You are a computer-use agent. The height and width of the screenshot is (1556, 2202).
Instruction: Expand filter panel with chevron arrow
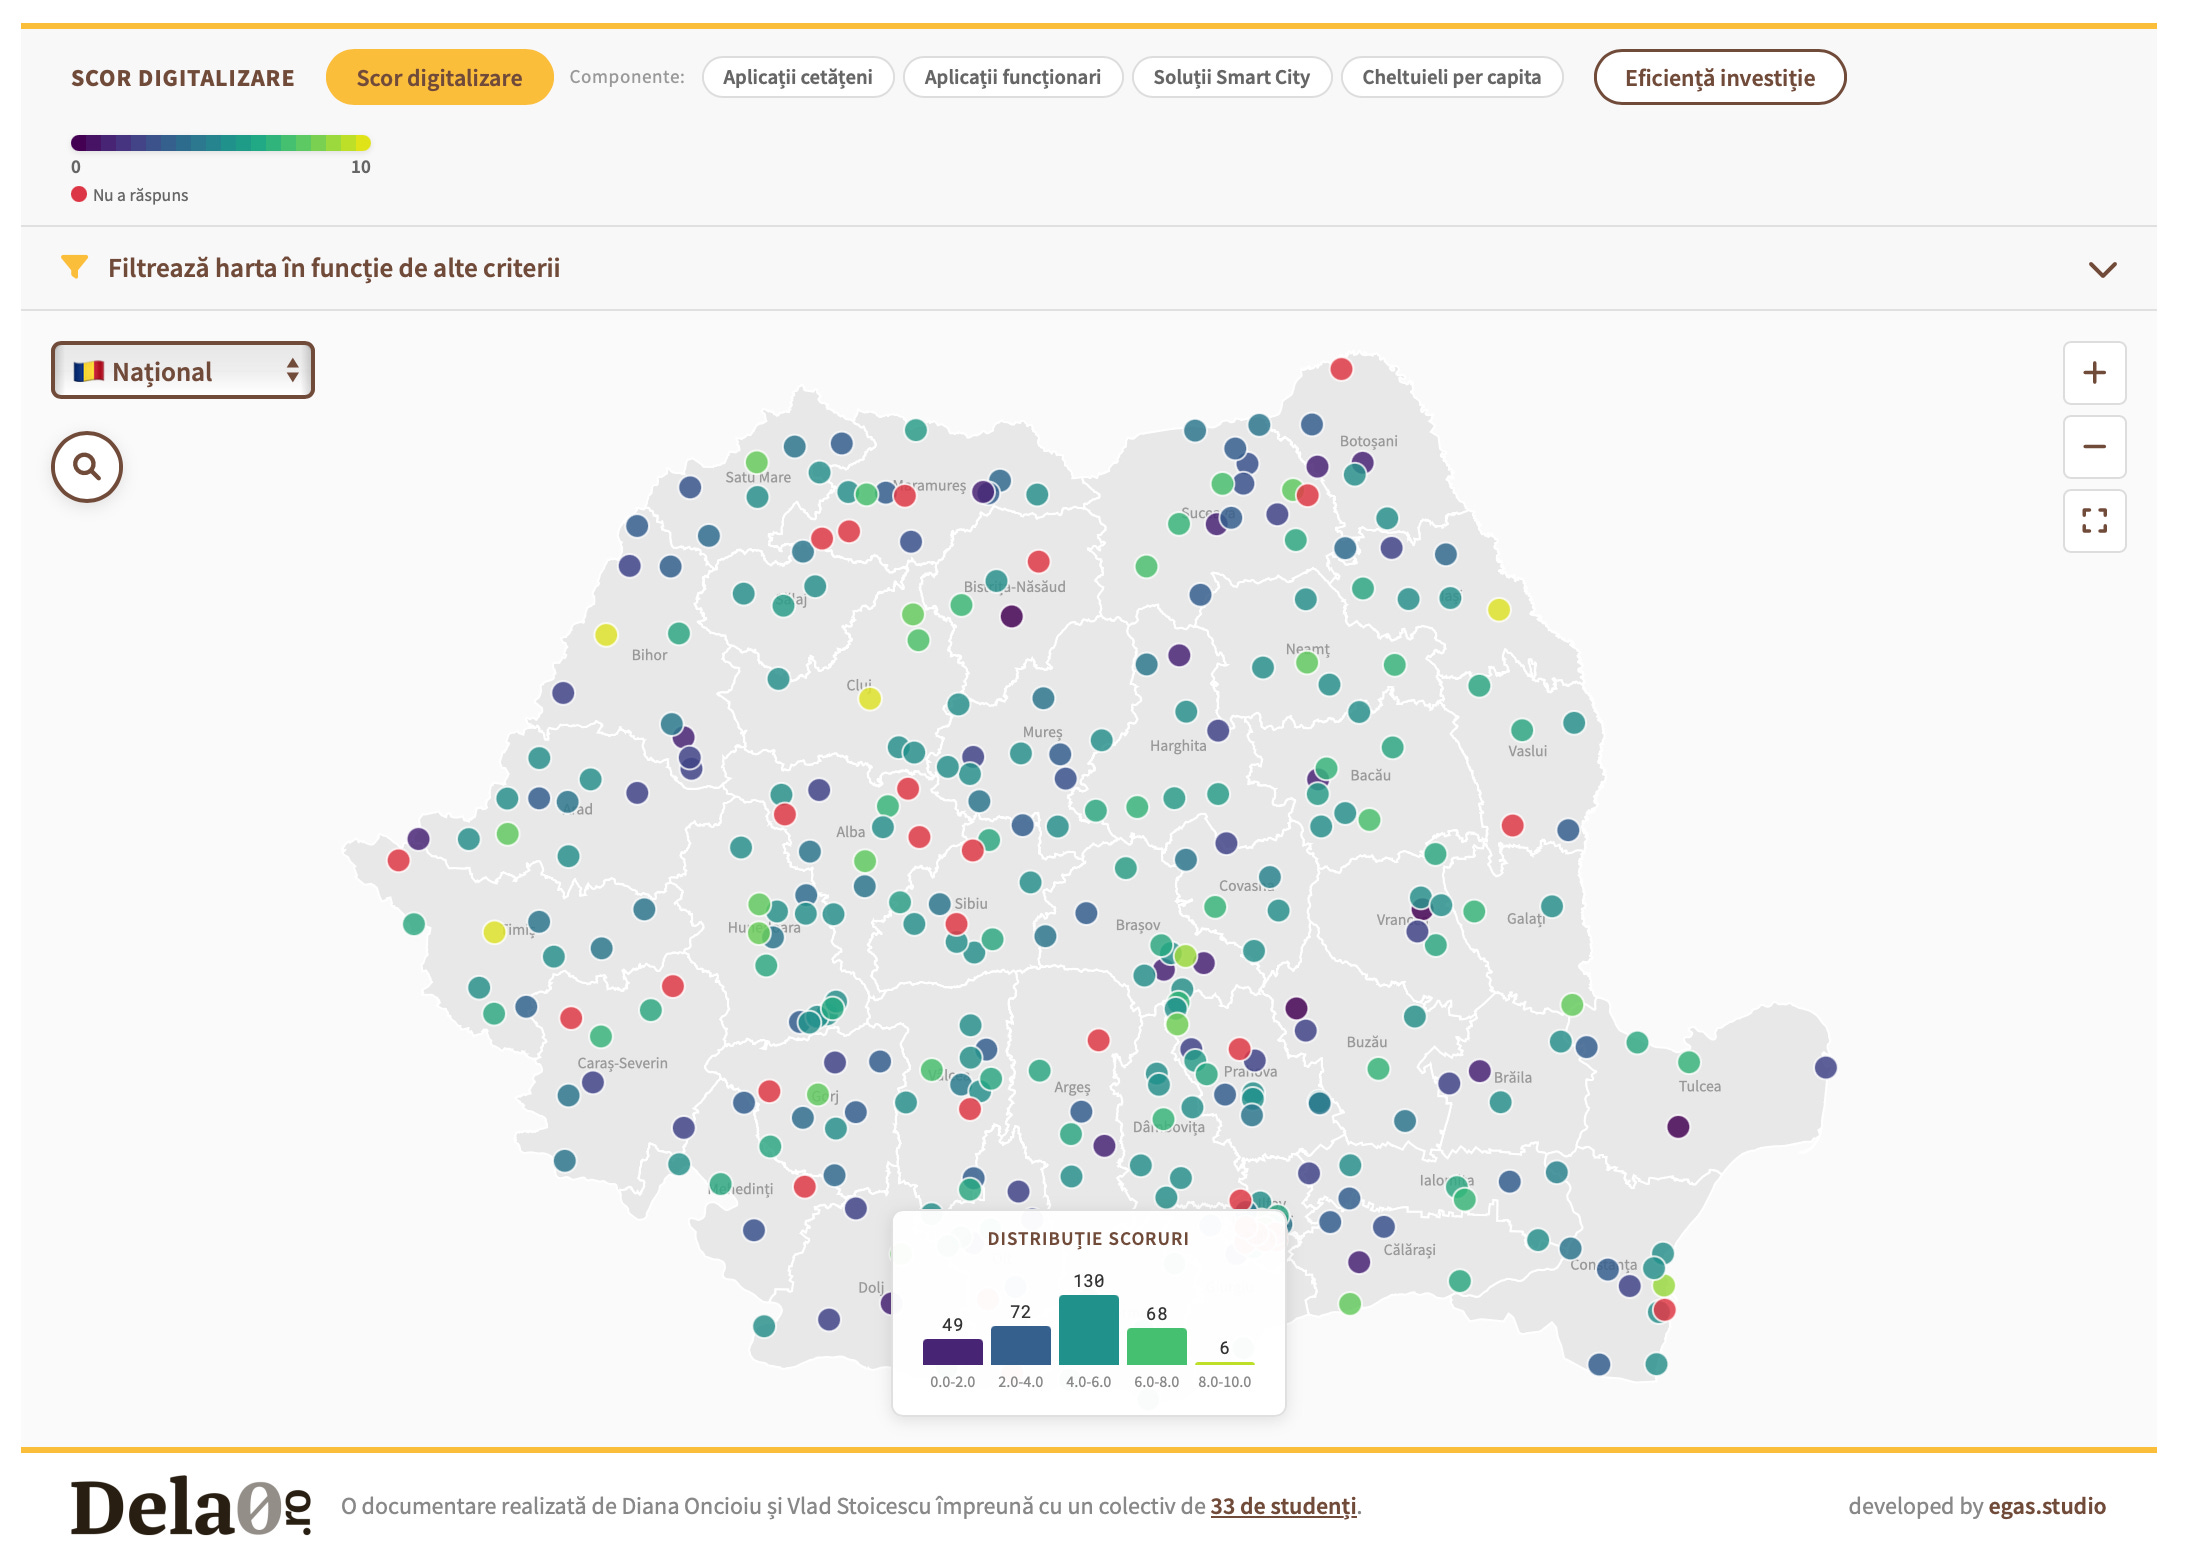click(x=2102, y=269)
